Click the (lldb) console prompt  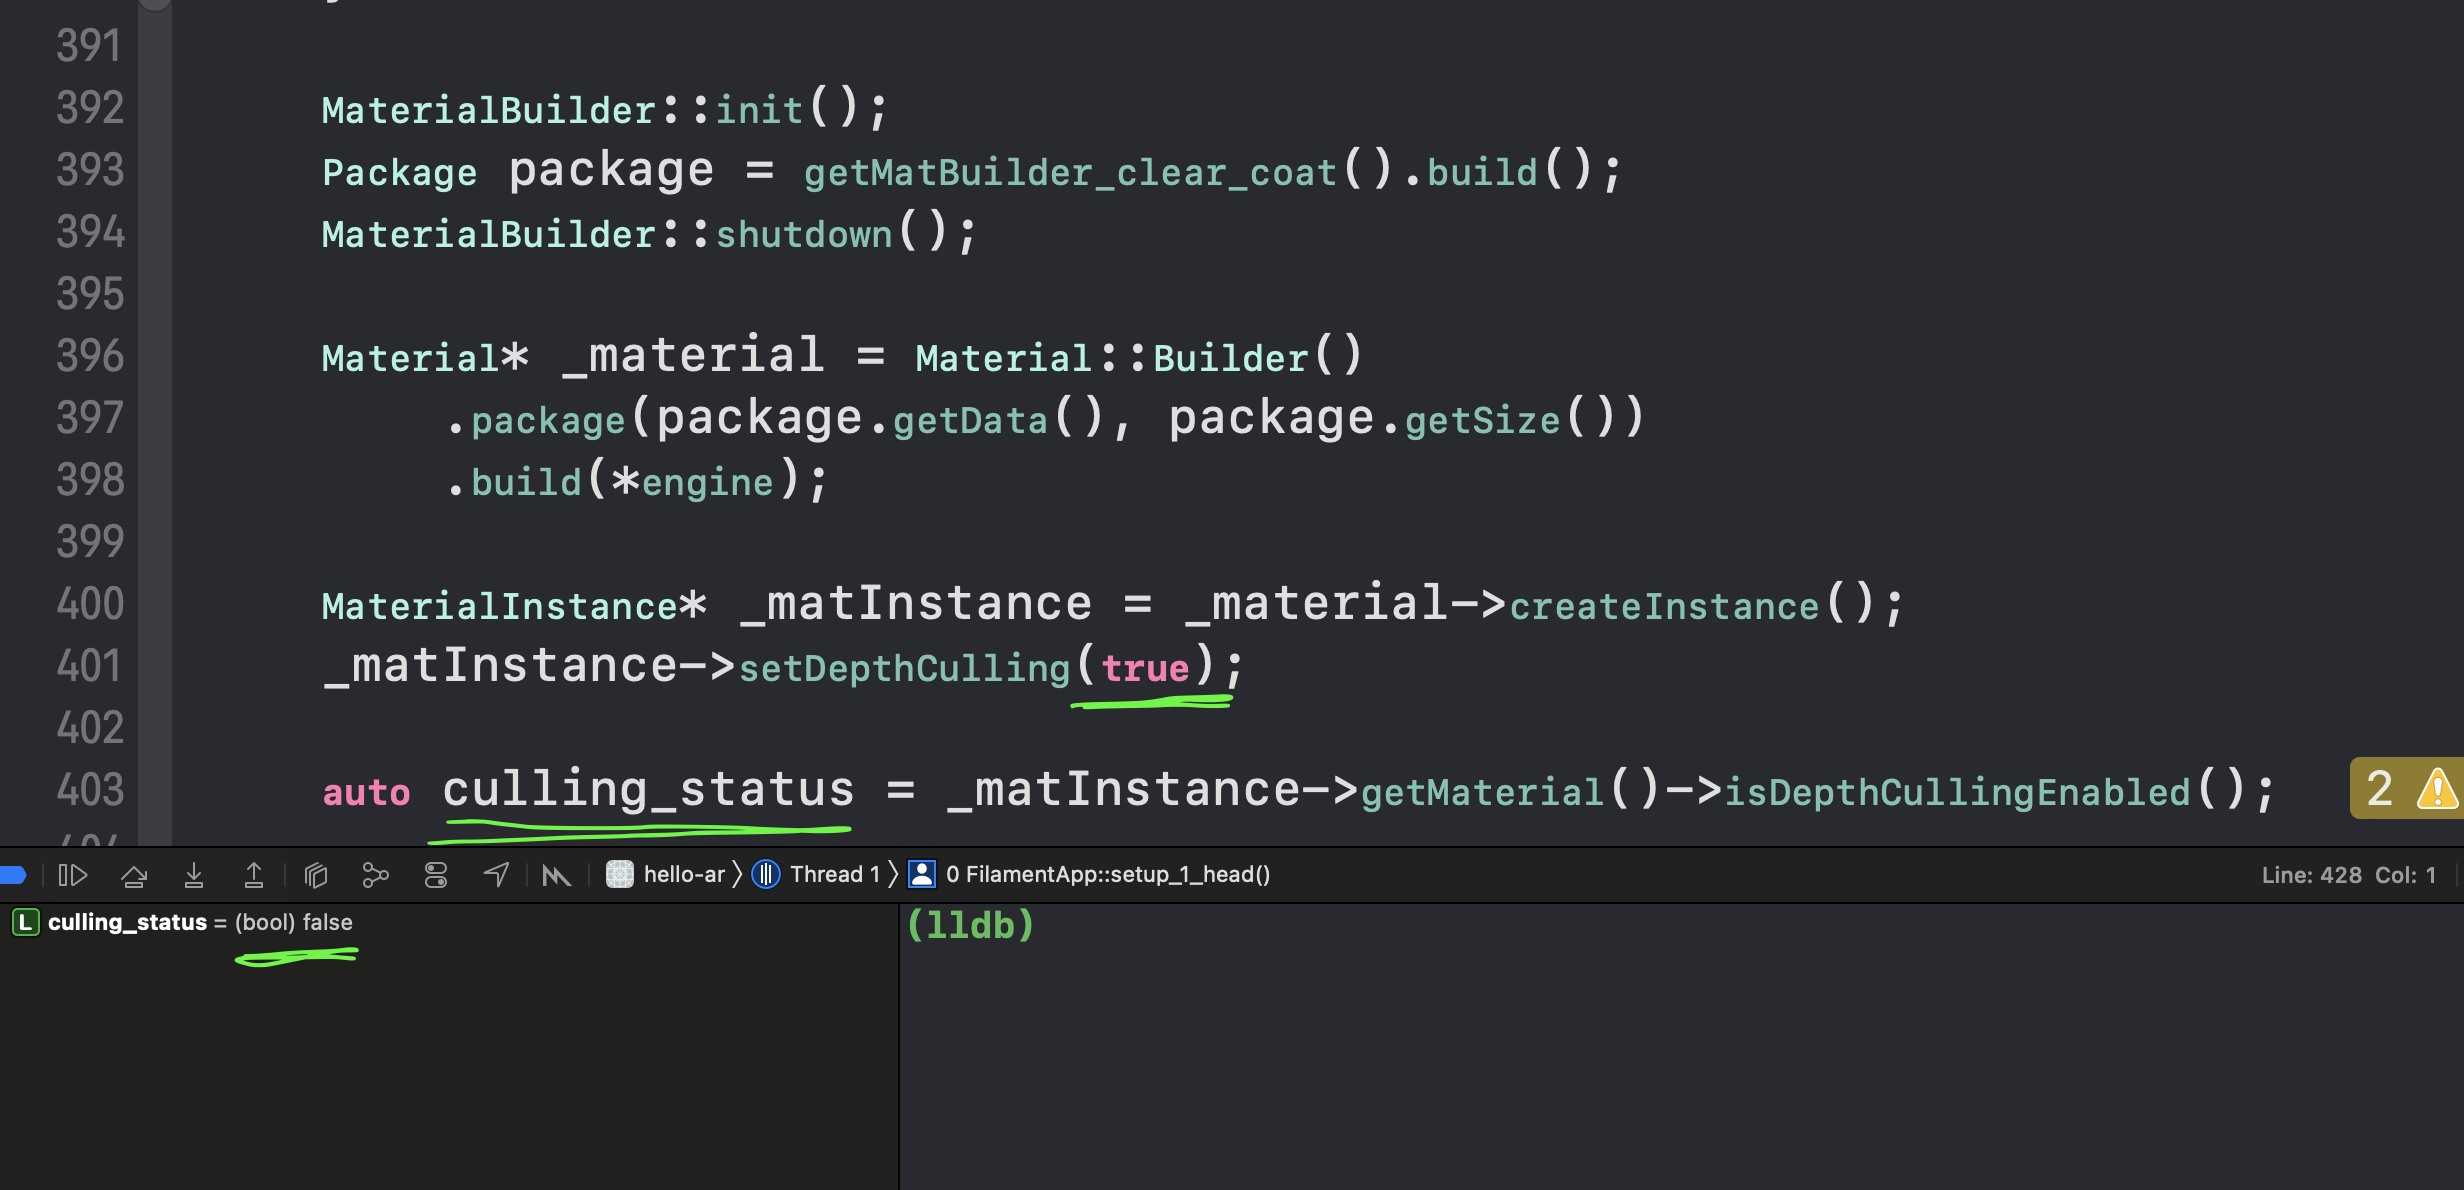tap(970, 925)
